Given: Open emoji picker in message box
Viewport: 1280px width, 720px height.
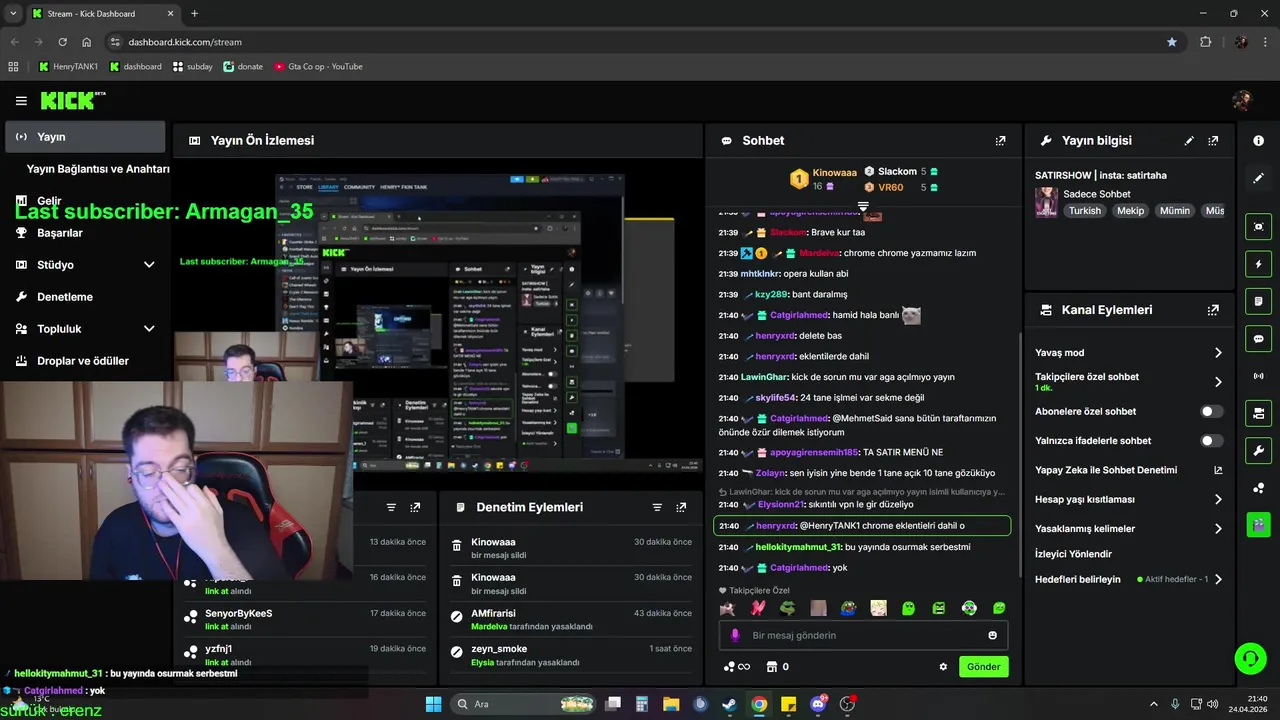Looking at the screenshot, I should [x=992, y=635].
